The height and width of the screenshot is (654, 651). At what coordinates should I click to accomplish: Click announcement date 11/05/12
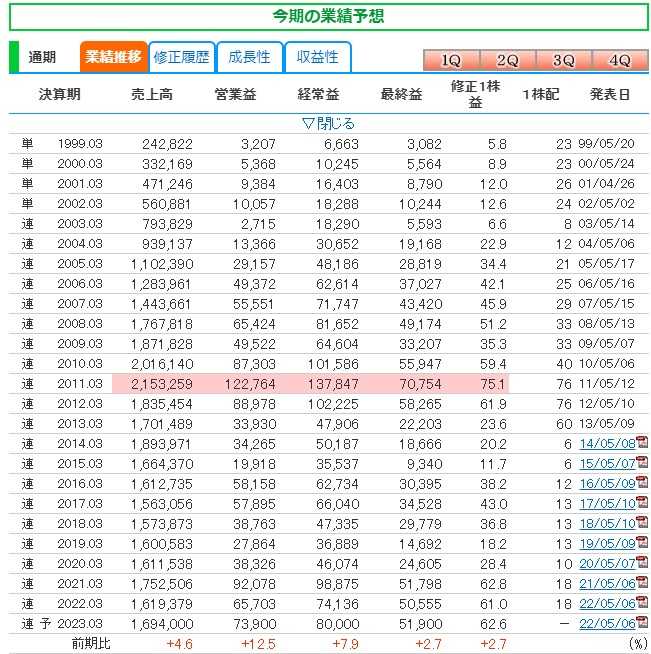point(606,384)
